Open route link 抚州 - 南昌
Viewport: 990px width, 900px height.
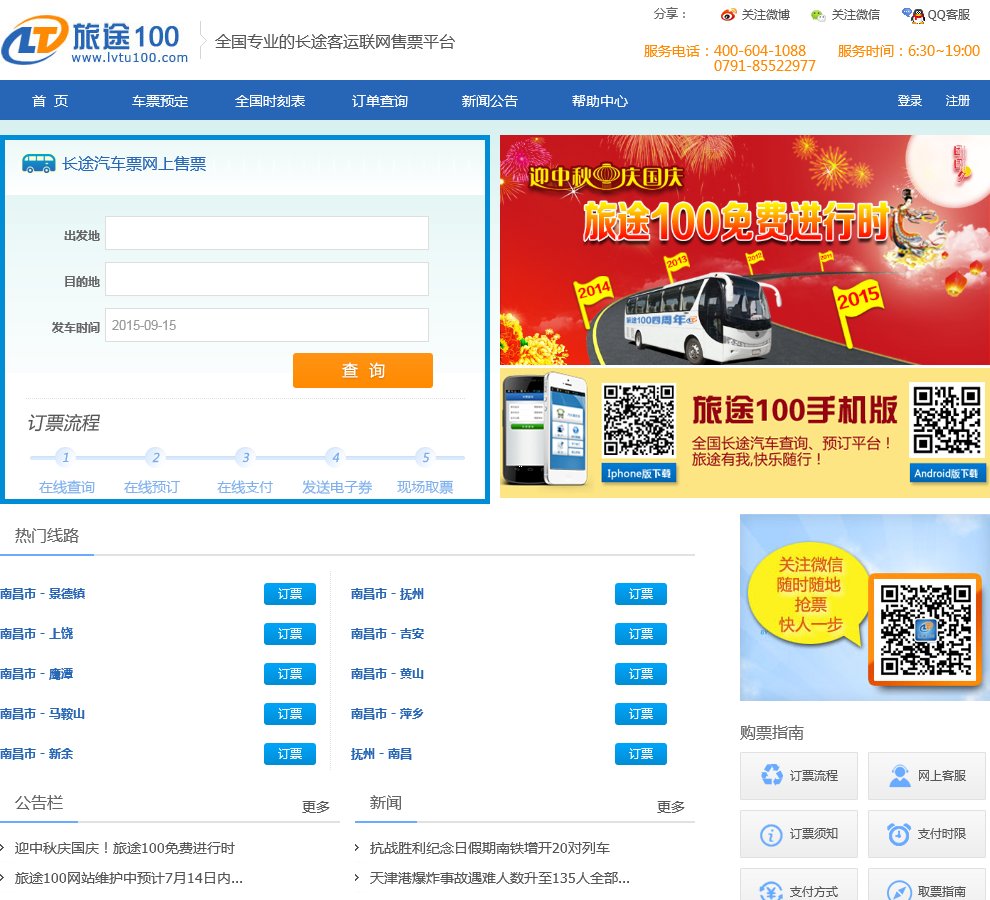click(381, 753)
